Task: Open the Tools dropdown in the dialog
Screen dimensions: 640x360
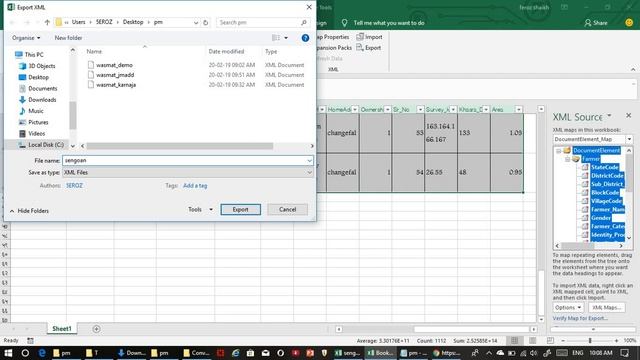Action: point(200,209)
